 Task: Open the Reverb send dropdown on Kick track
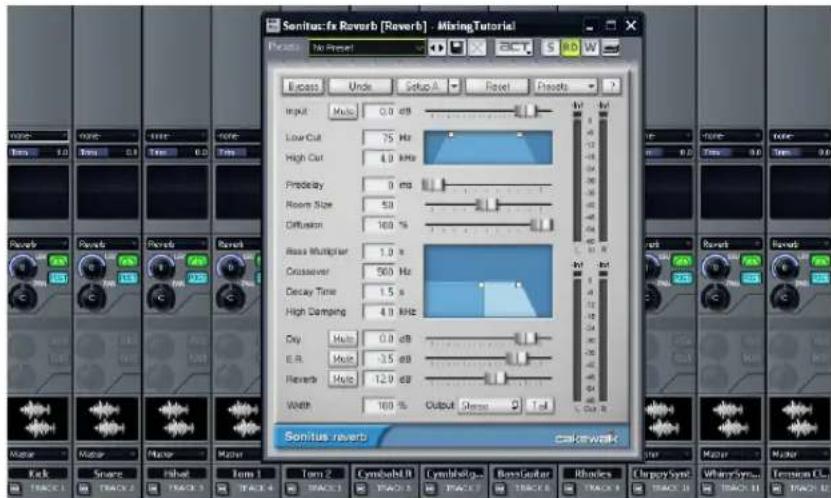click(38, 244)
